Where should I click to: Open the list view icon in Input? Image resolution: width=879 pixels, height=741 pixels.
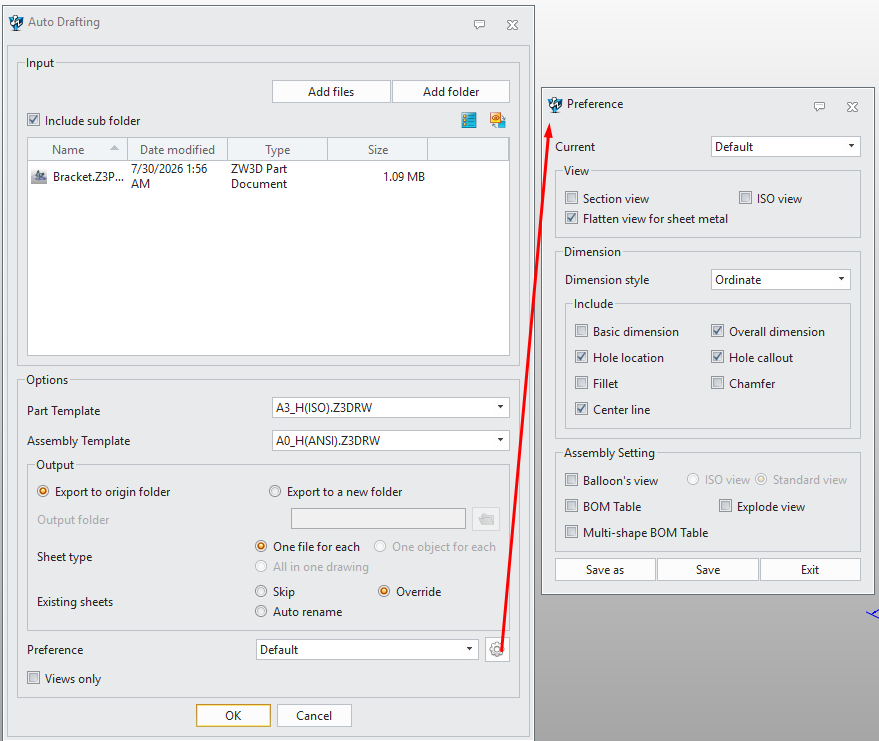pos(469,120)
